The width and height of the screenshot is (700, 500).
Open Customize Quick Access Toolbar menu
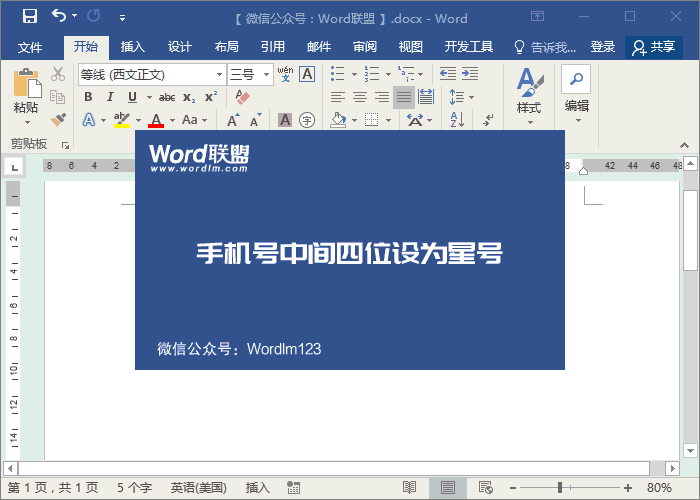[x=122, y=18]
